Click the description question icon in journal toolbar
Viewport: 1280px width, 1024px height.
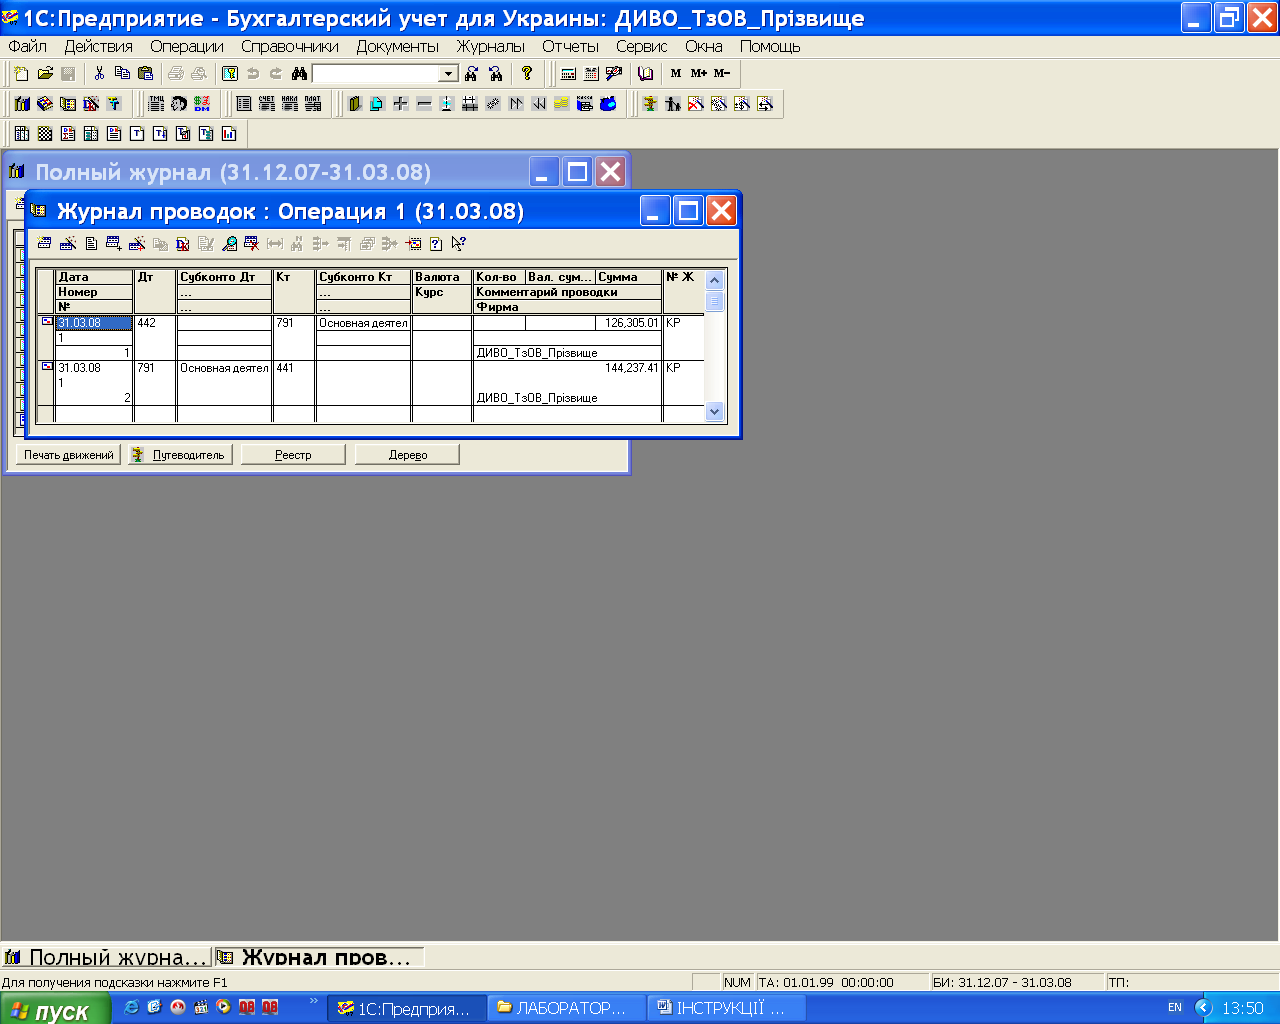pos(436,243)
